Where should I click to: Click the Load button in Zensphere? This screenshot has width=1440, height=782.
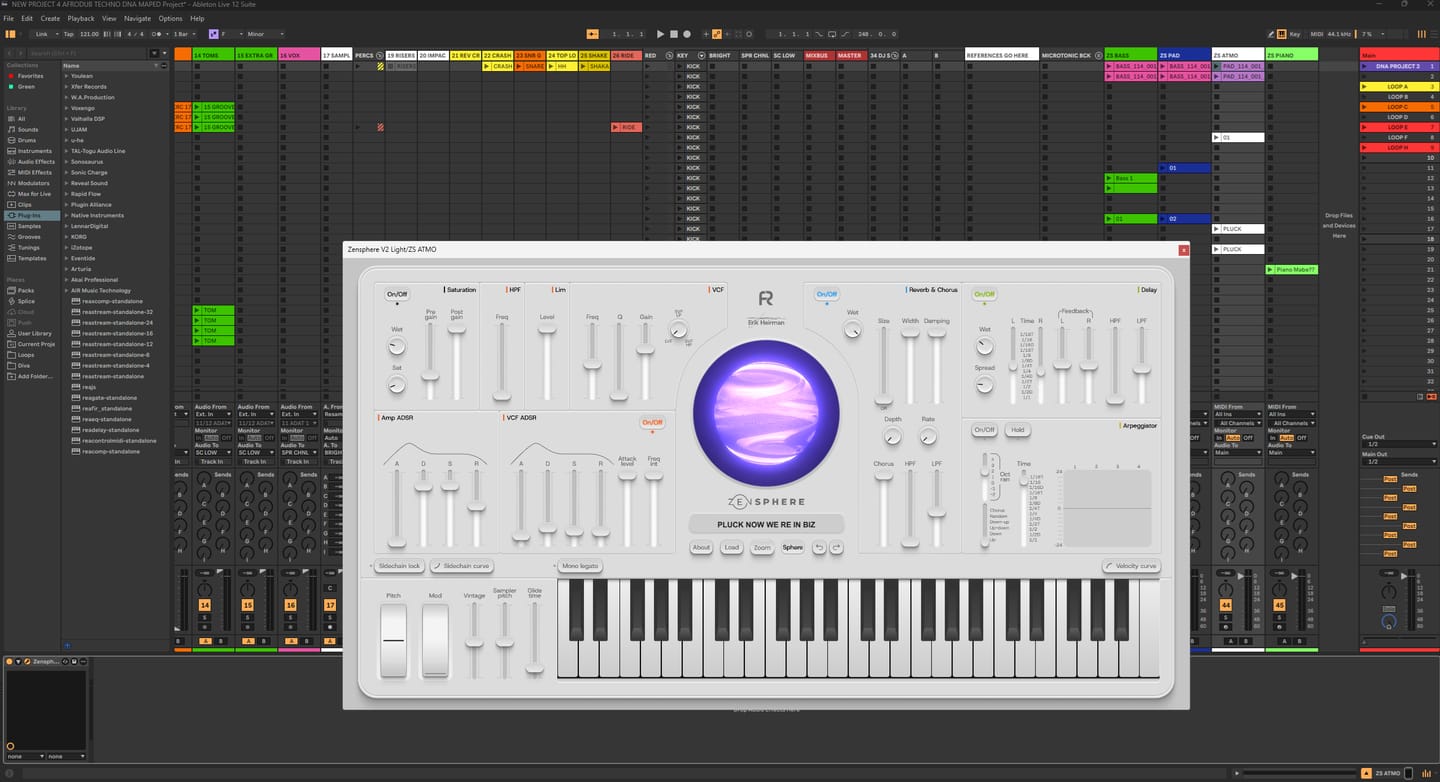pyautogui.click(x=732, y=547)
